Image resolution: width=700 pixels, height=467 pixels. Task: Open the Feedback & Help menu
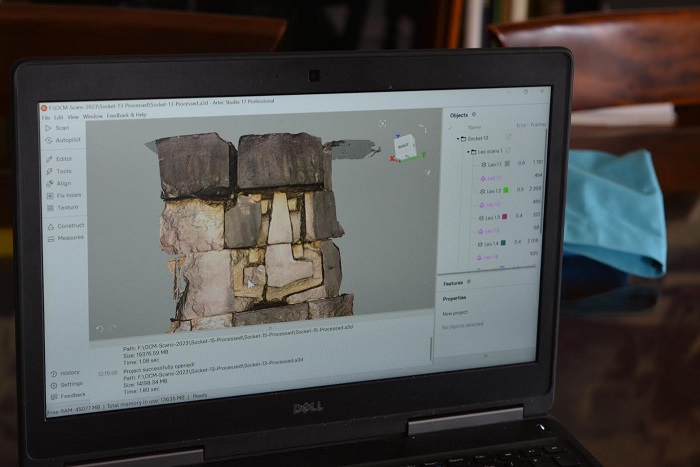pyautogui.click(x=125, y=116)
